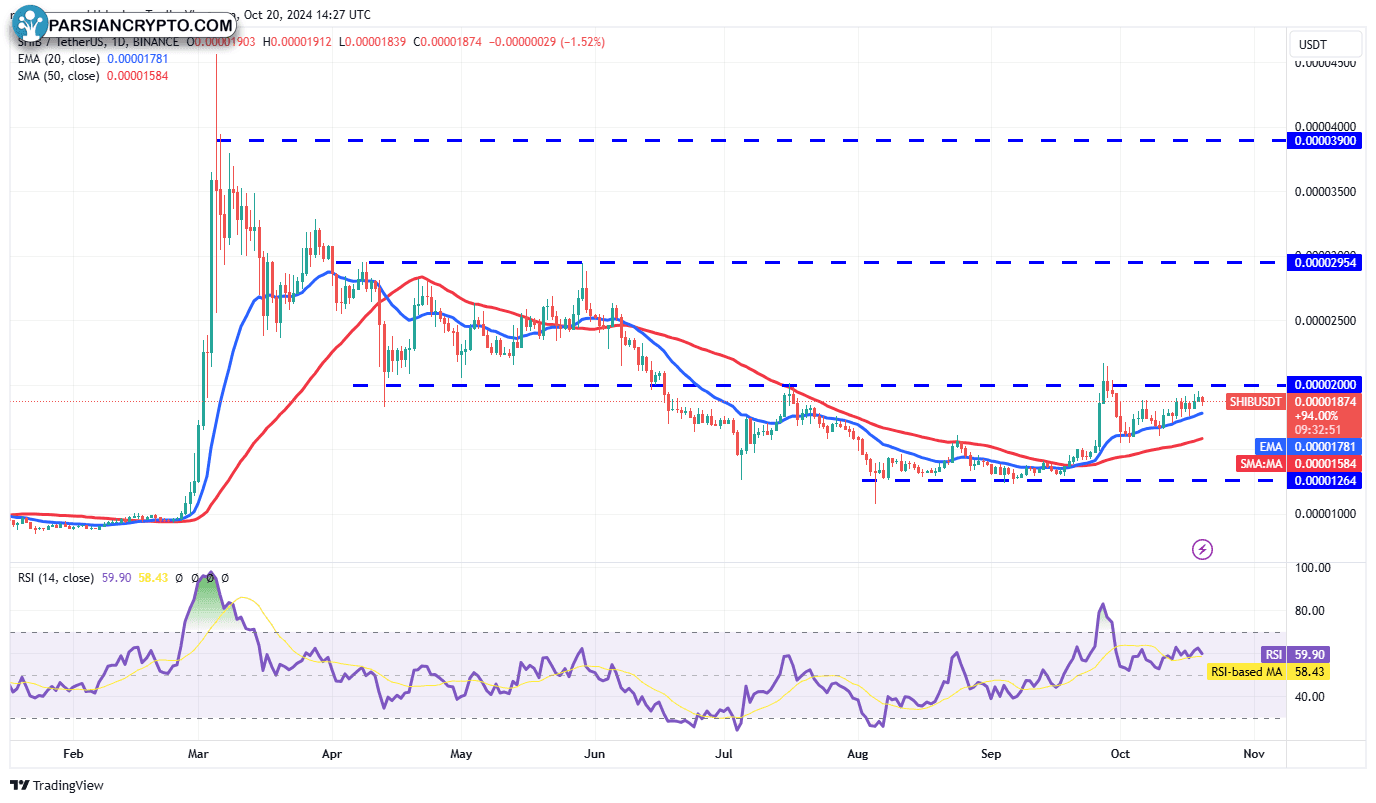Click the May date axis label
The height and width of the screenshot is (803, 1376).
point(461,753)
